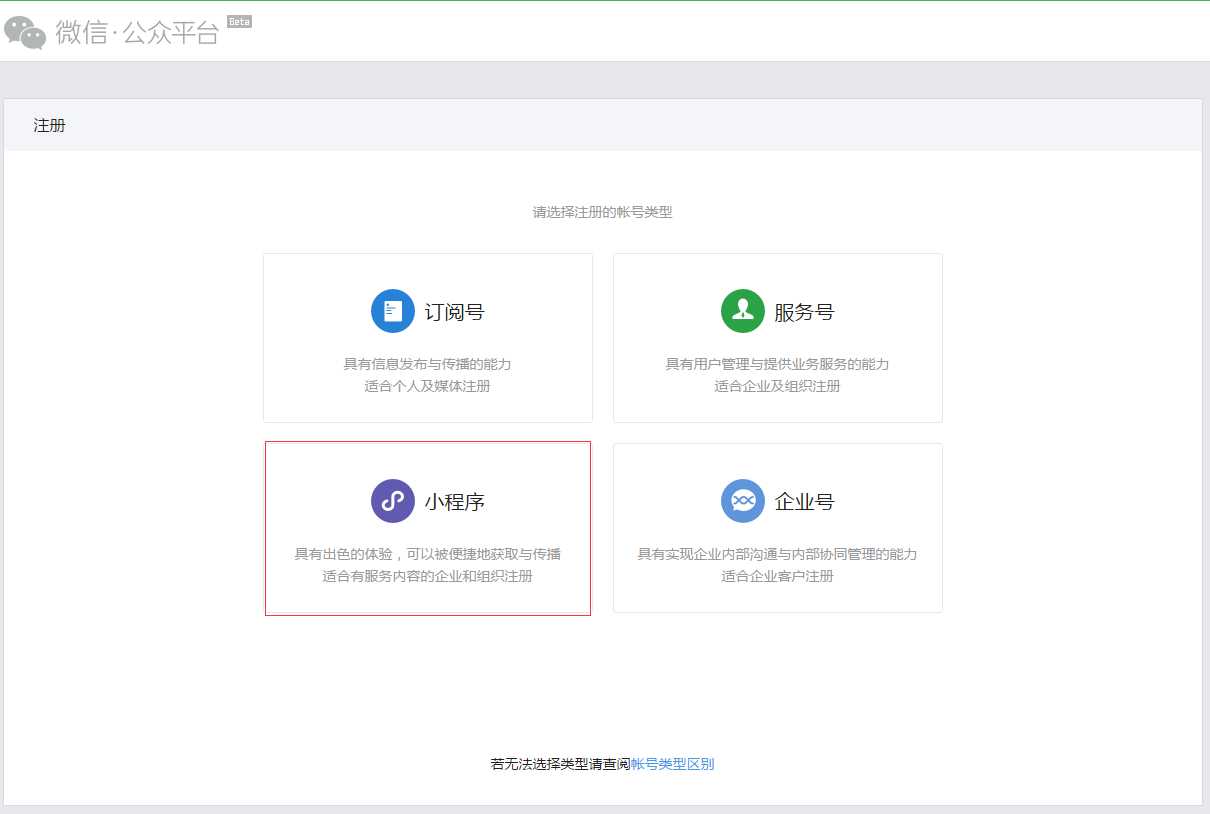
Task: Click text 适合个人及媒体注册
Action: (428, 386)
